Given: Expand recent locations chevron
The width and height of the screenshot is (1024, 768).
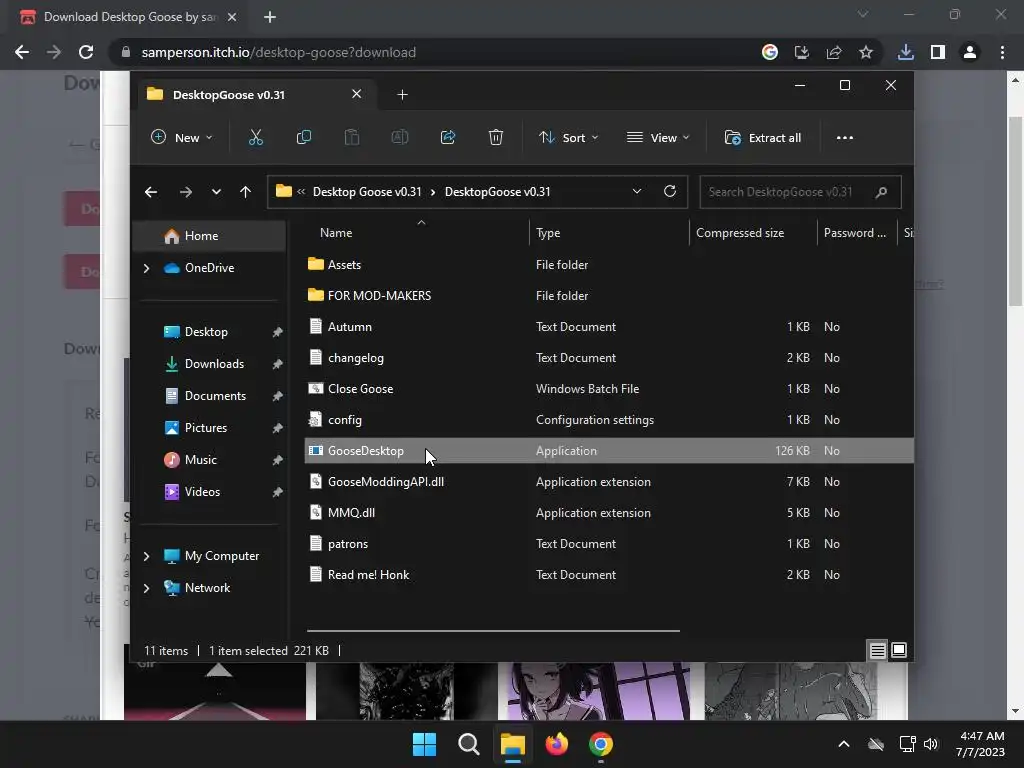Looking at the screenshot, I should click(x=216, y=192).
